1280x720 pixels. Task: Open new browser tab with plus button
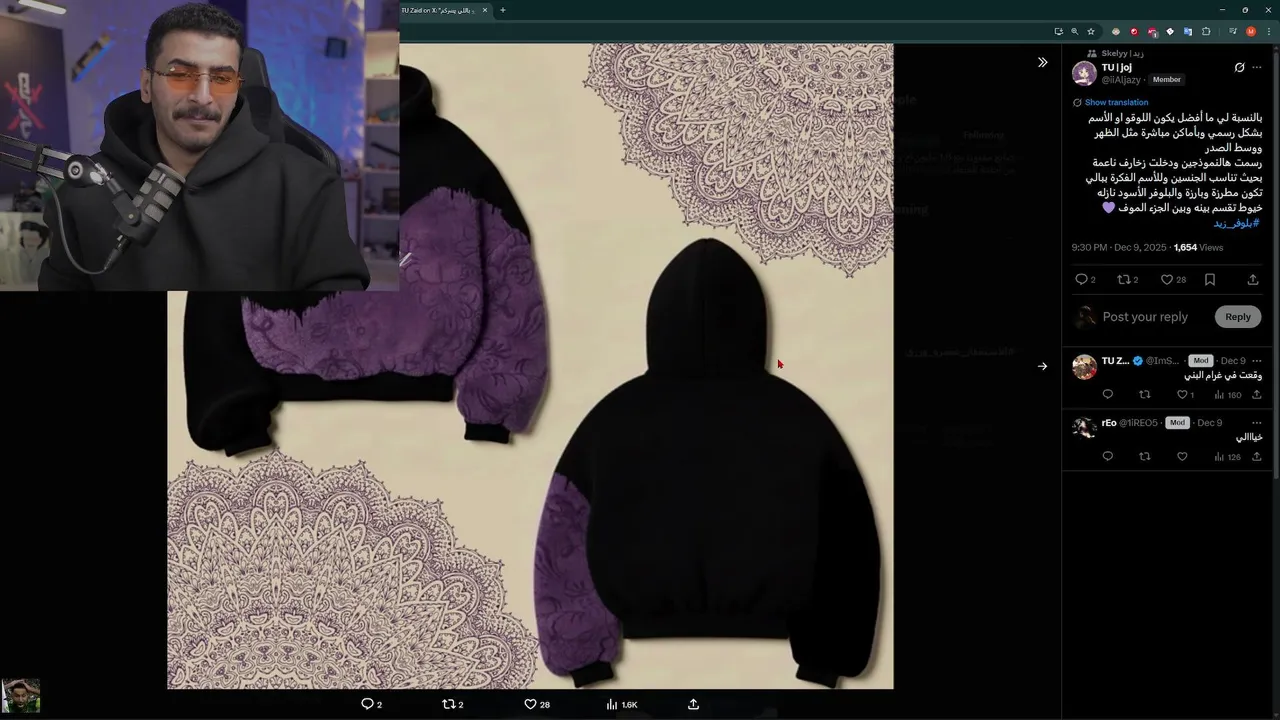point(503,10)
